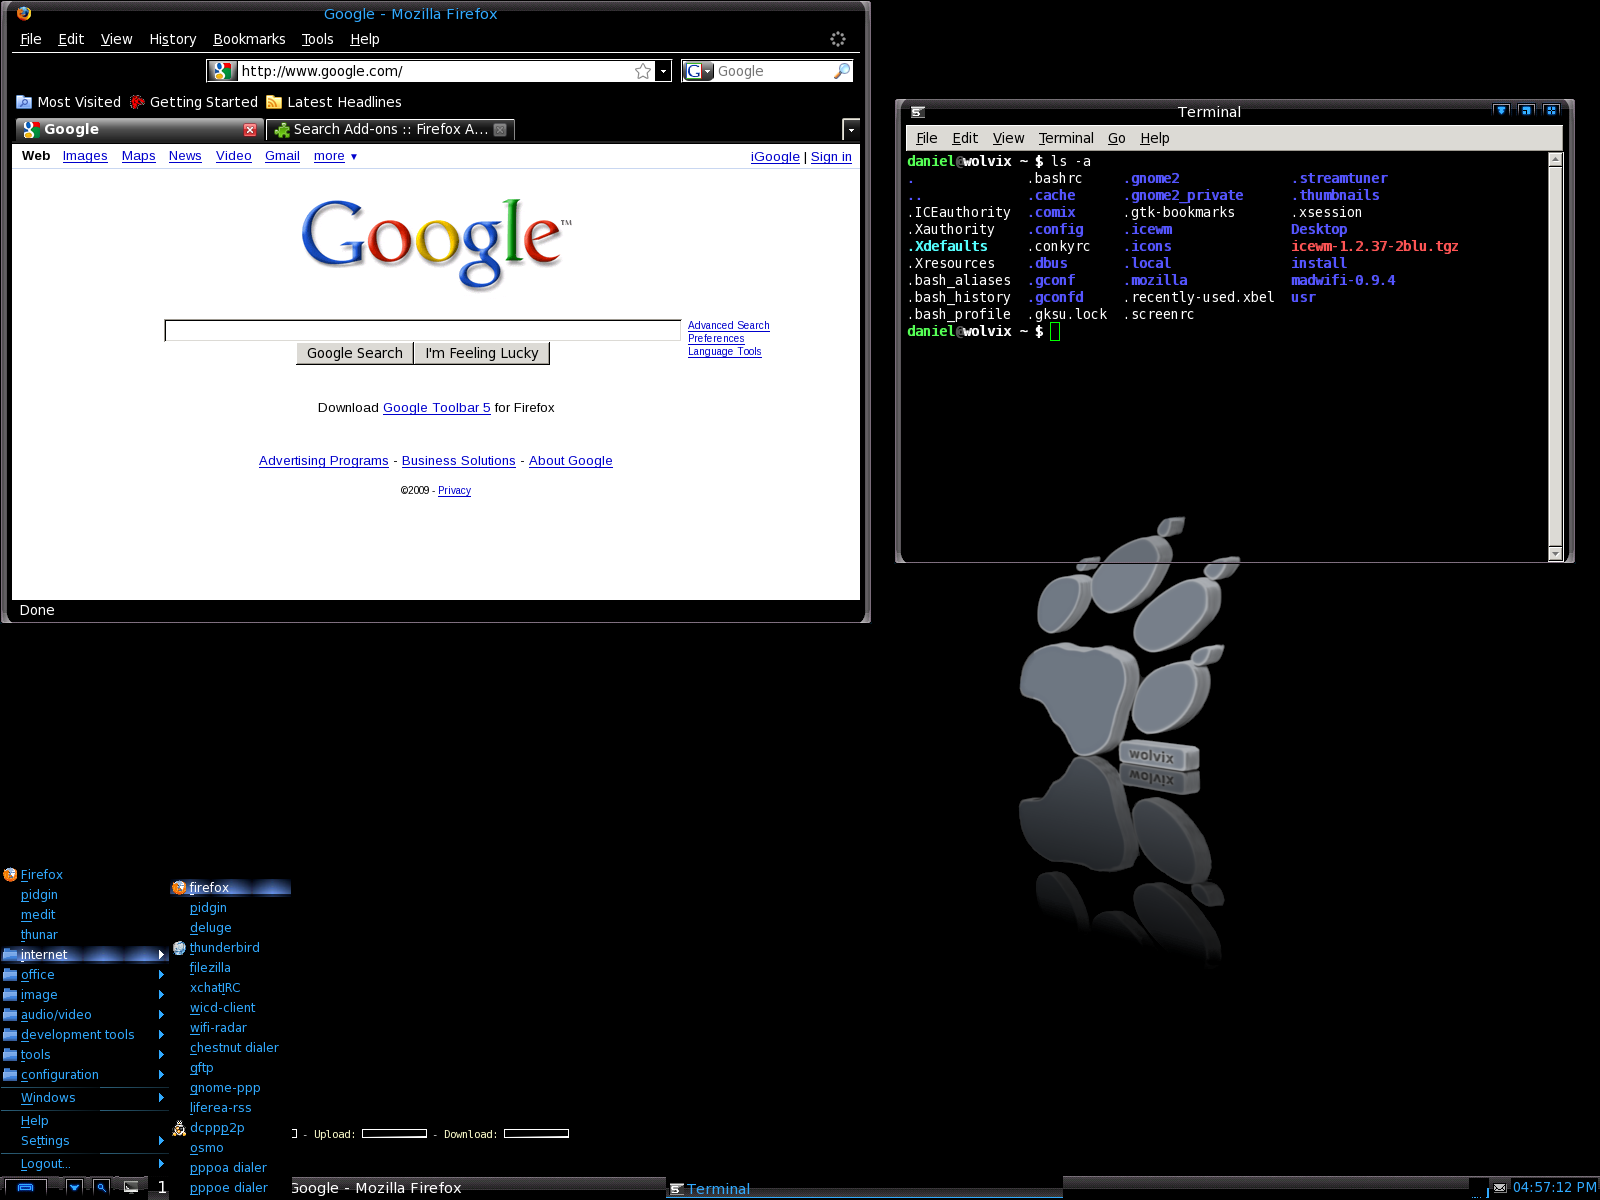Viewport: 1600px width, 1200px height.
Task: Open the Google Toolbar 5 link
Action: click(x=437, y=408)
